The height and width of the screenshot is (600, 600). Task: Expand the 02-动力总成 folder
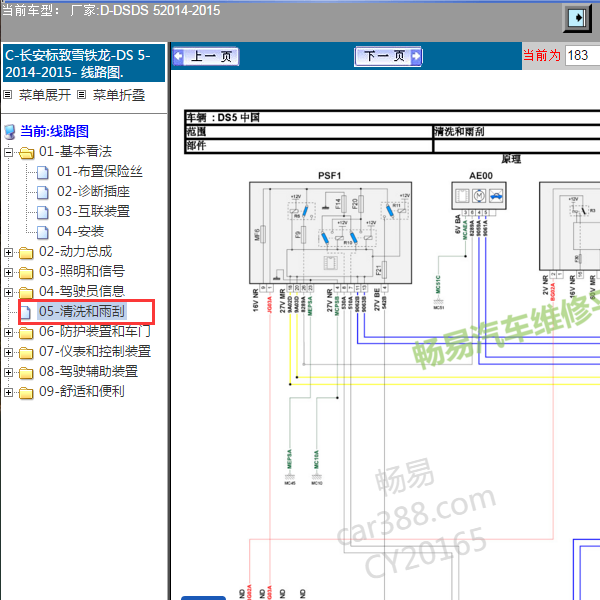(x=8, y=253)
